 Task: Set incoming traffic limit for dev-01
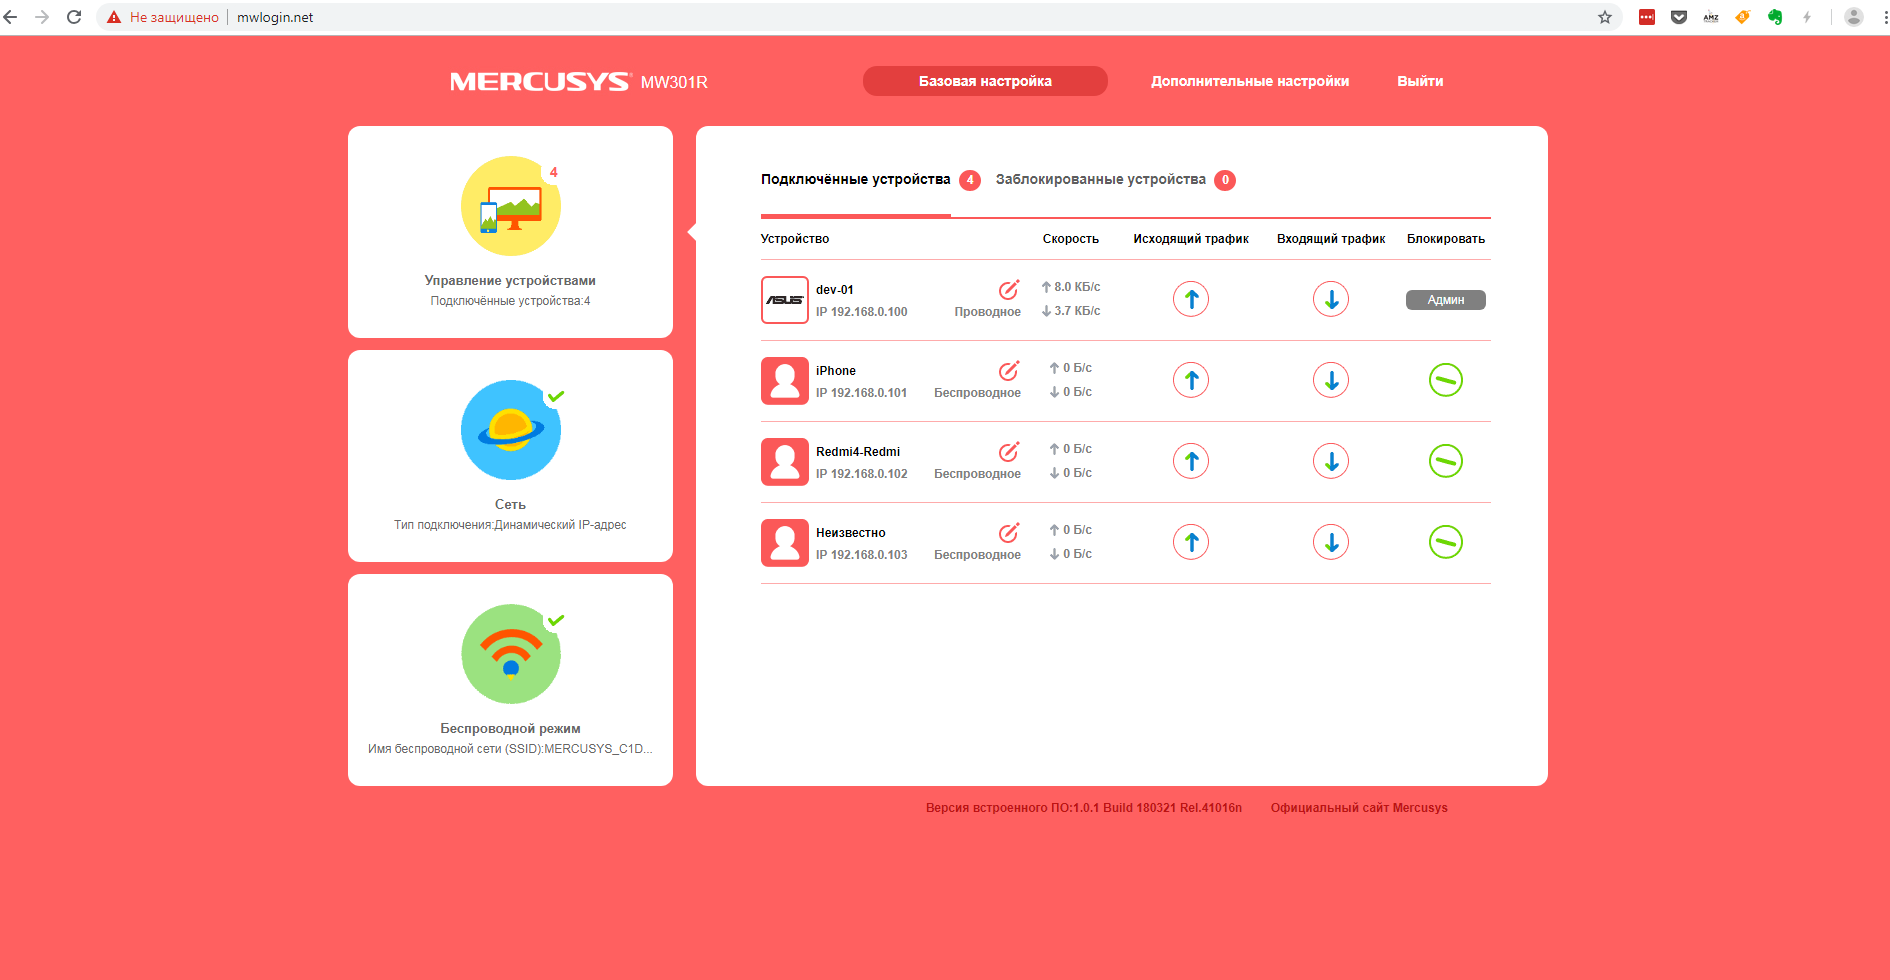click(1331, 299)
